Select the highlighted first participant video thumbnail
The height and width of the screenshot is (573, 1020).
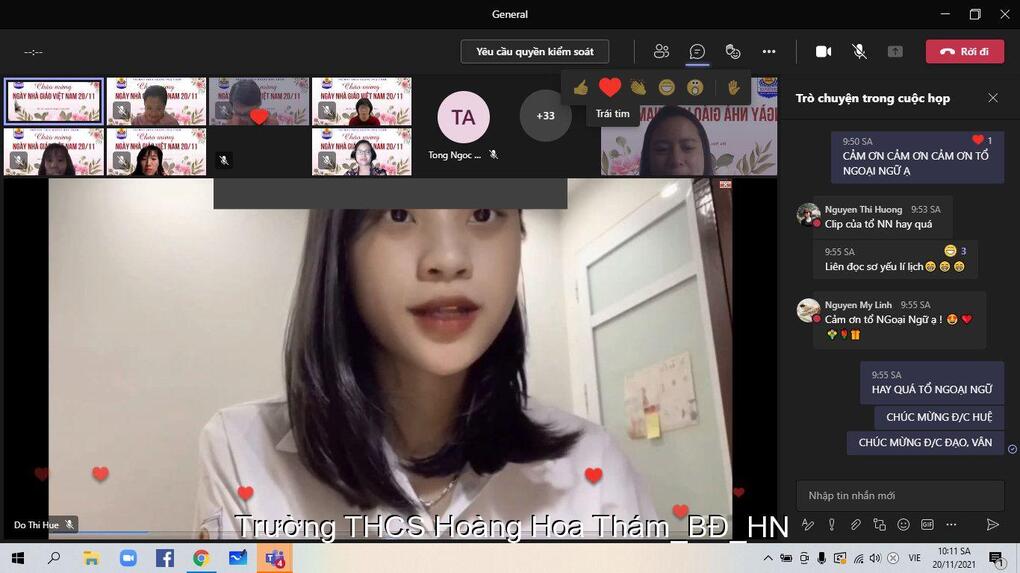(53, 101)
